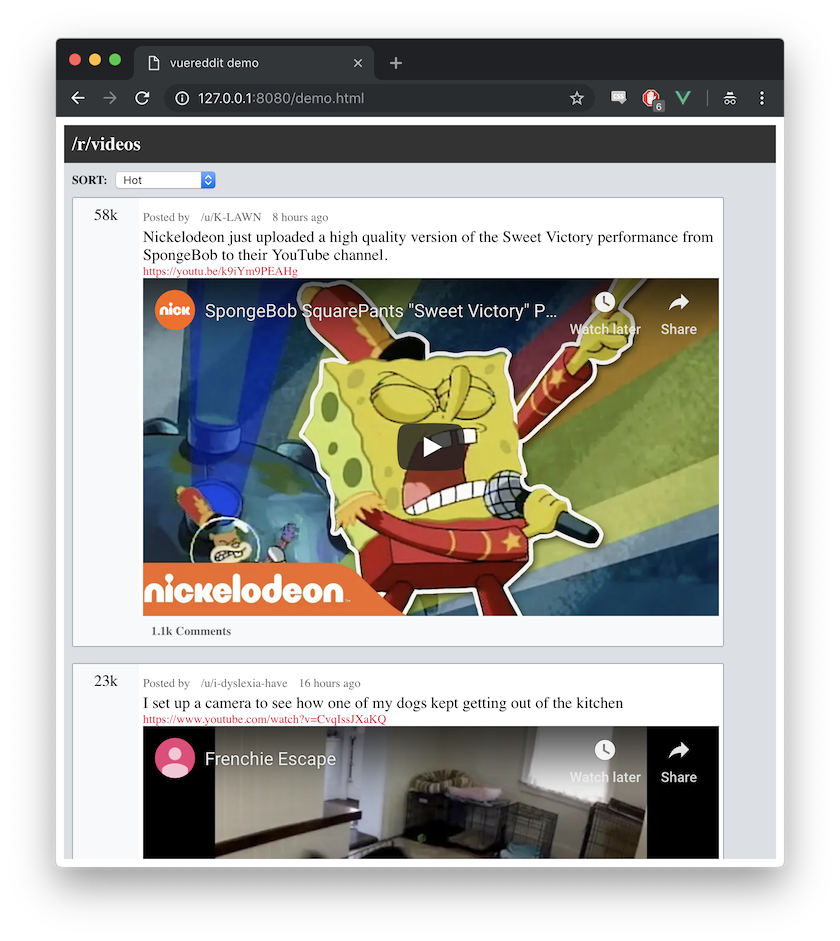Open the youtu.be/k9iYm9PEAHg link
This screenshot has width=840, height=941.
tap(220, 271)
